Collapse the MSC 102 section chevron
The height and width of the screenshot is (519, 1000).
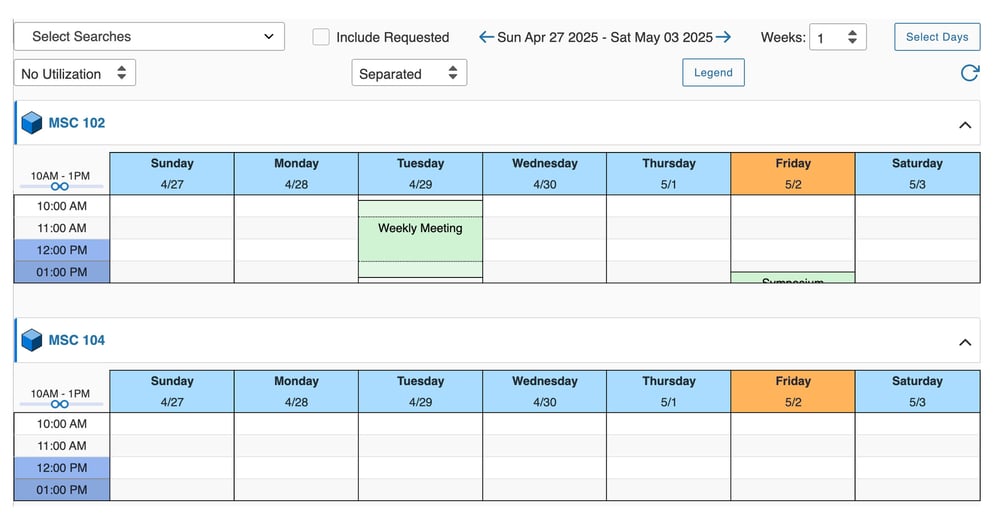[x=965, y=125]
